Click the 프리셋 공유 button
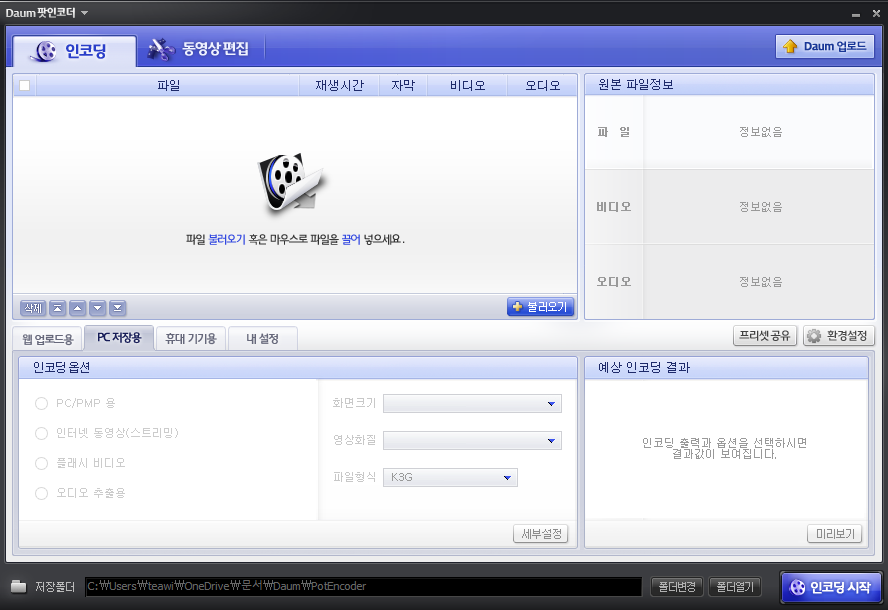The width and height of the screenshot is (888, 610). pos(765,336)
